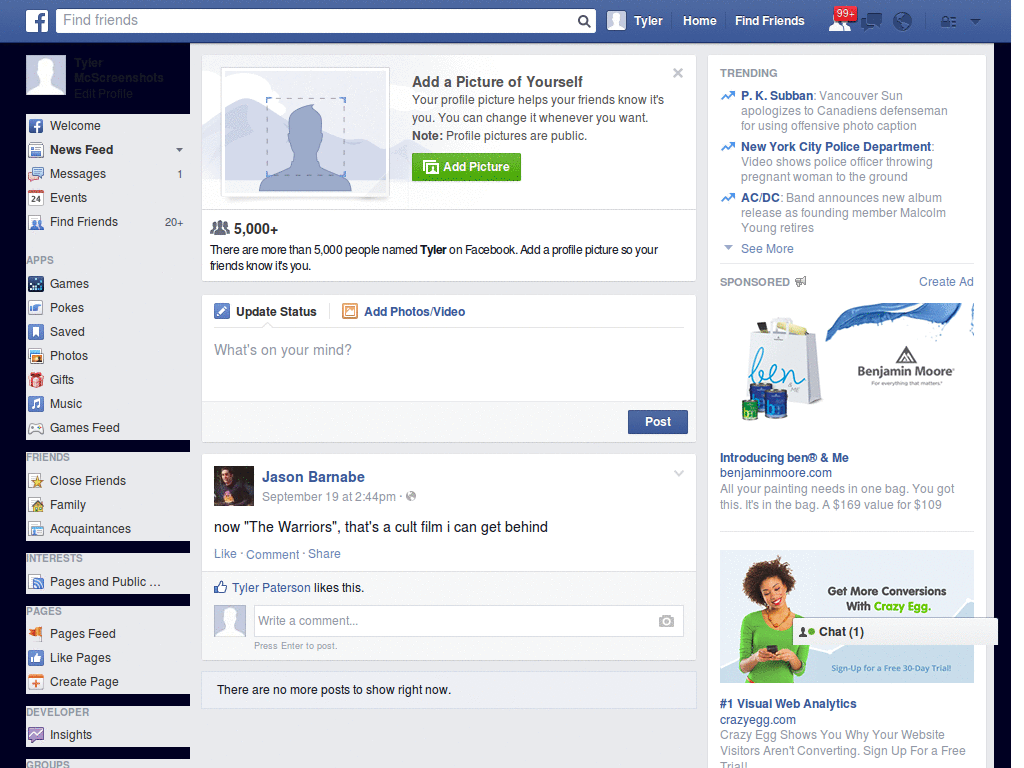Go to Home in top navigation

[x=699, y=21]
